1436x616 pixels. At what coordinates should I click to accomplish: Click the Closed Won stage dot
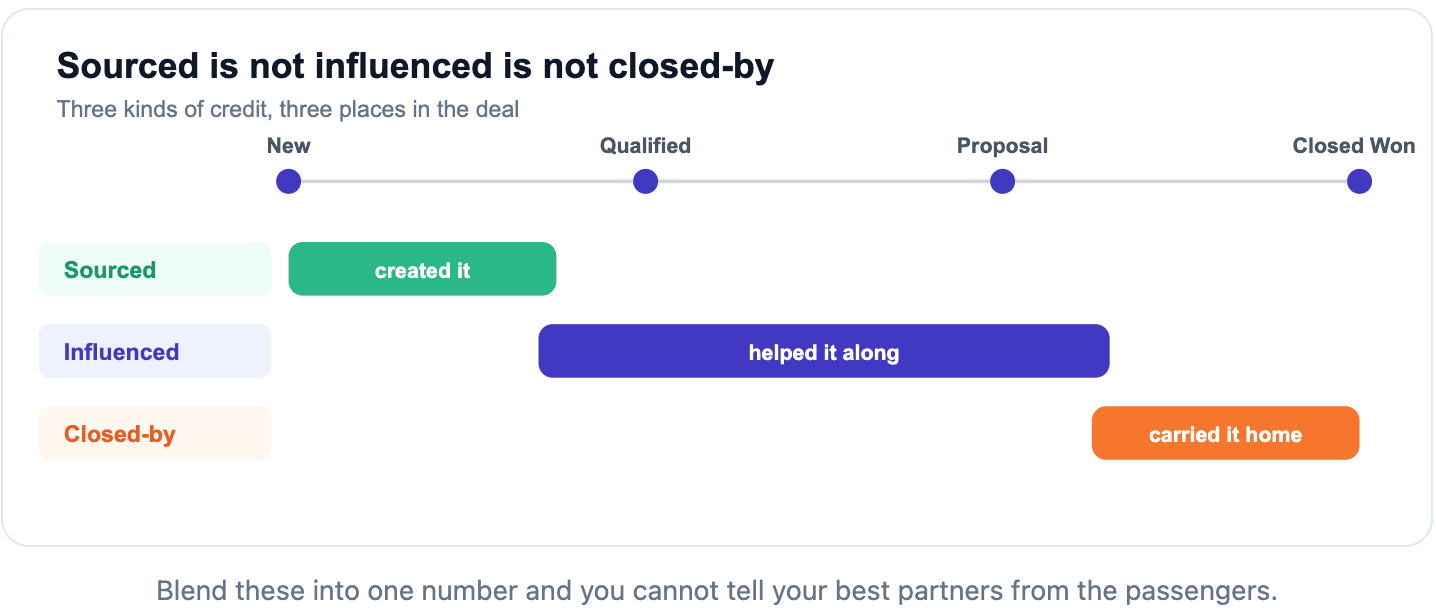(x=1359, y=182)
